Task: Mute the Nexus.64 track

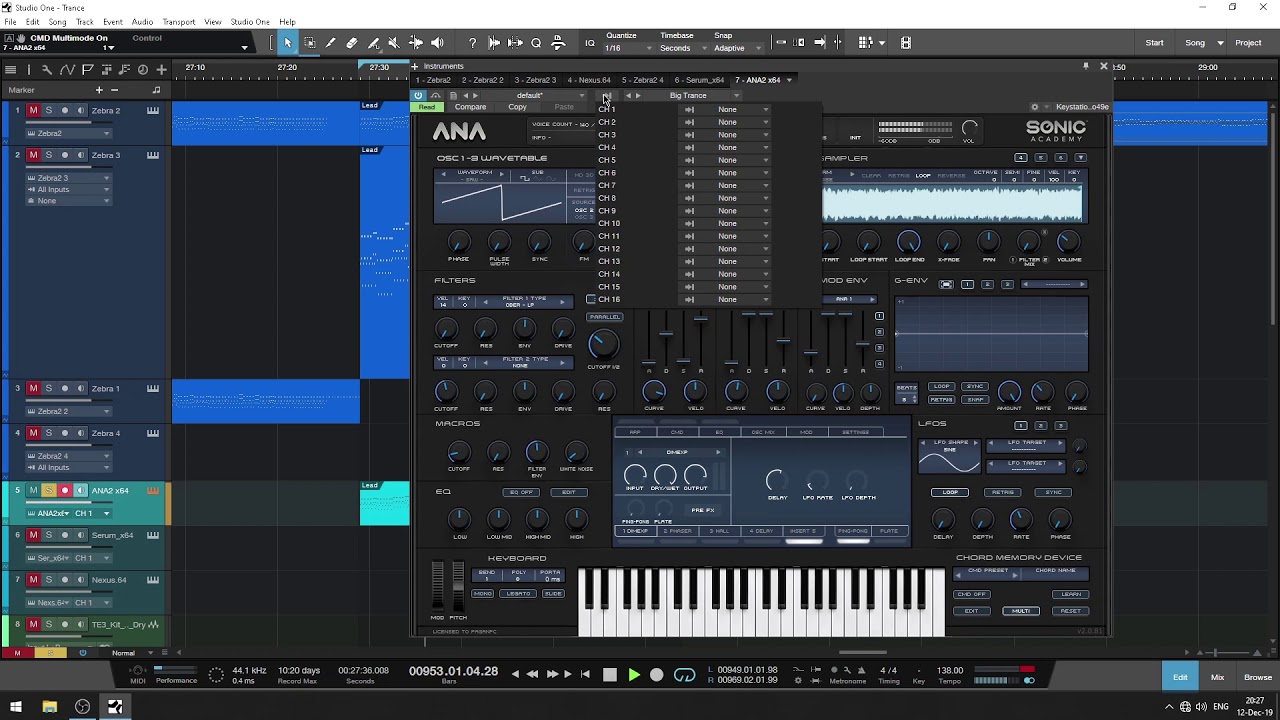Action: pyautogui.click(x=33, y=580)
